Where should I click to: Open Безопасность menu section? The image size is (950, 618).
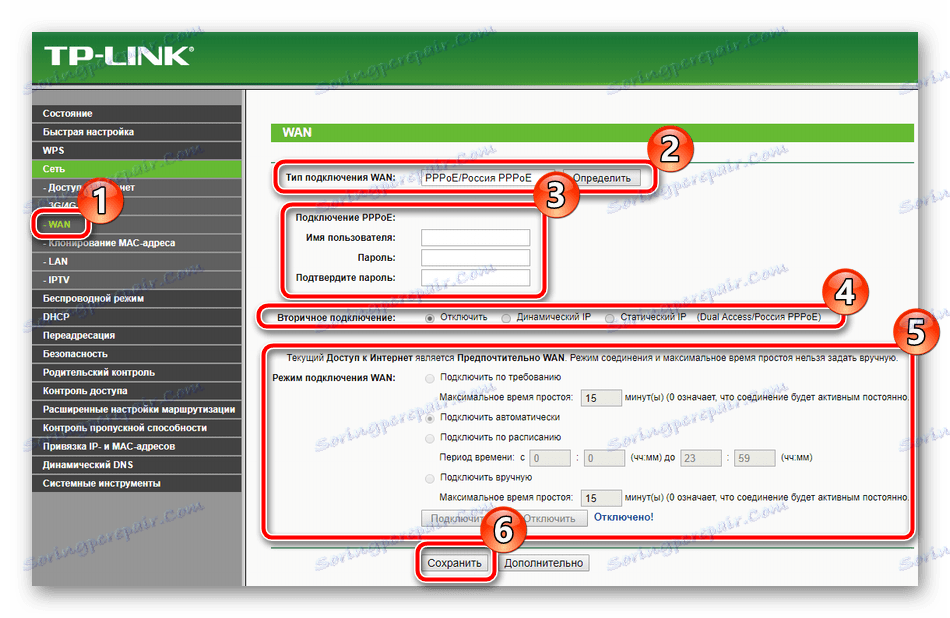tap(136, 353)
